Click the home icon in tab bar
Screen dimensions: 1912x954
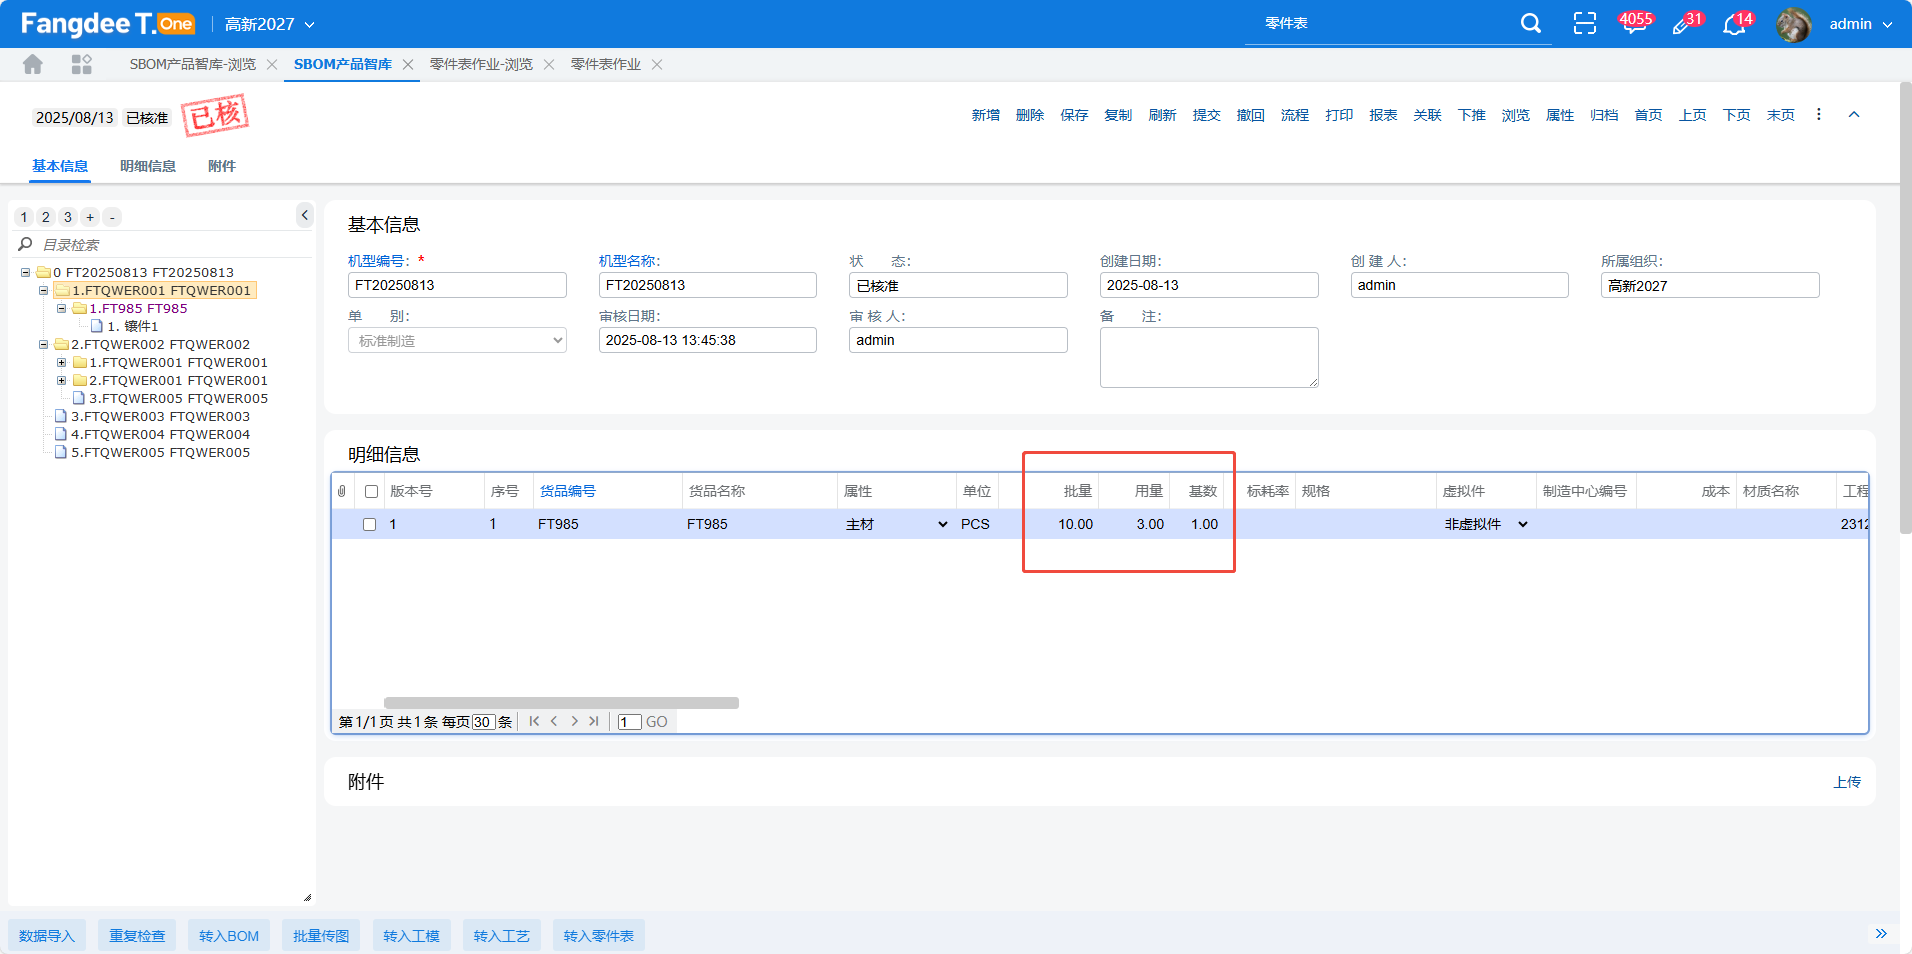(x=33, y=65)
